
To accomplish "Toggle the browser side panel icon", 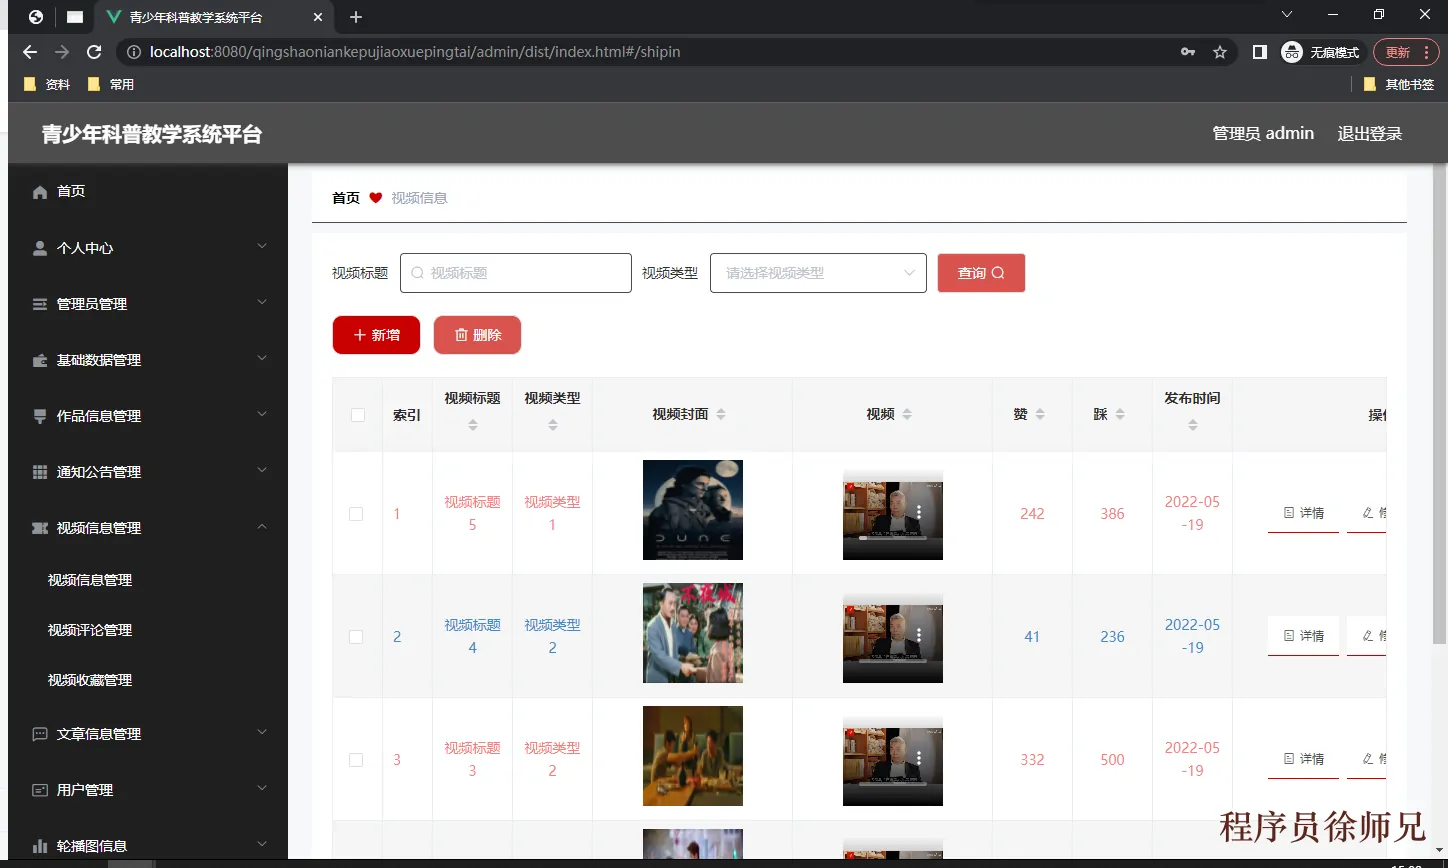I will (1260, 52).
